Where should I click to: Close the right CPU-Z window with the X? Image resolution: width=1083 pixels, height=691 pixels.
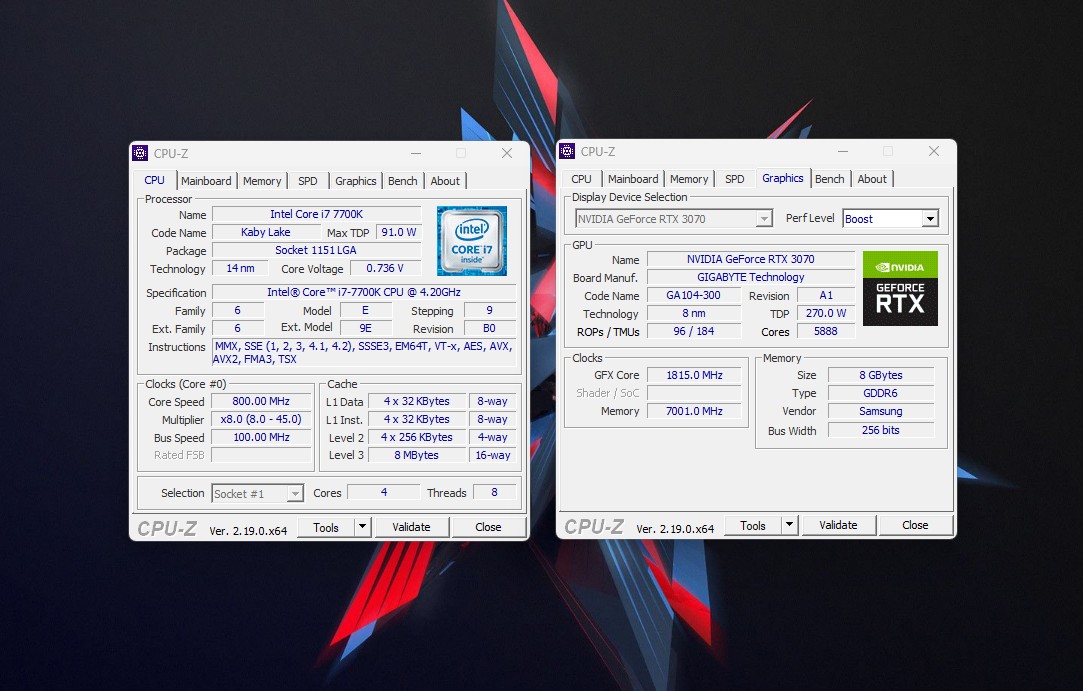(934, 151)
